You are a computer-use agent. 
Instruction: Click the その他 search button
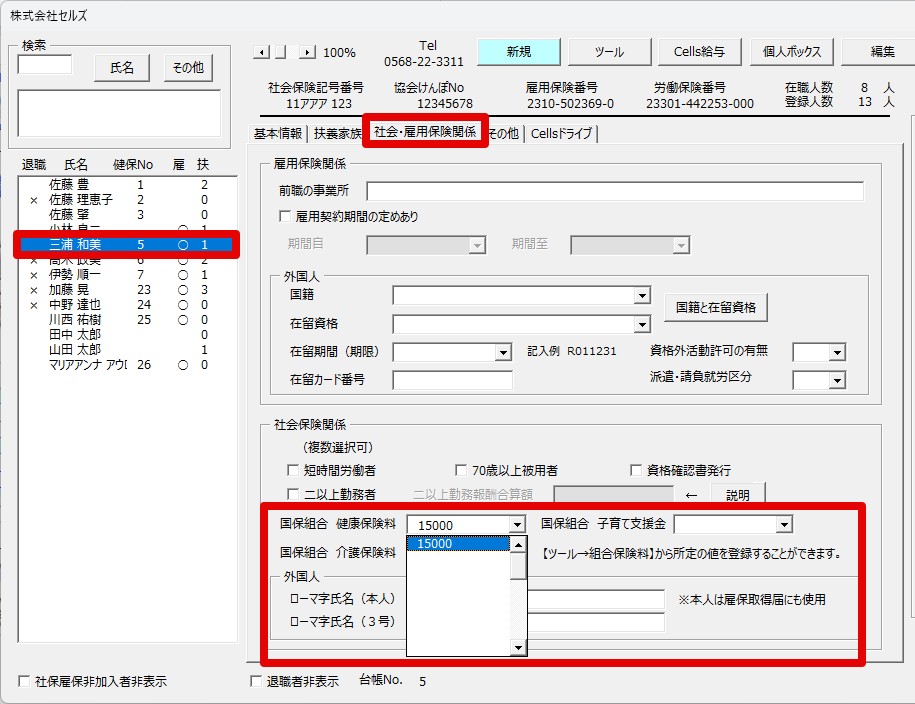188,68
